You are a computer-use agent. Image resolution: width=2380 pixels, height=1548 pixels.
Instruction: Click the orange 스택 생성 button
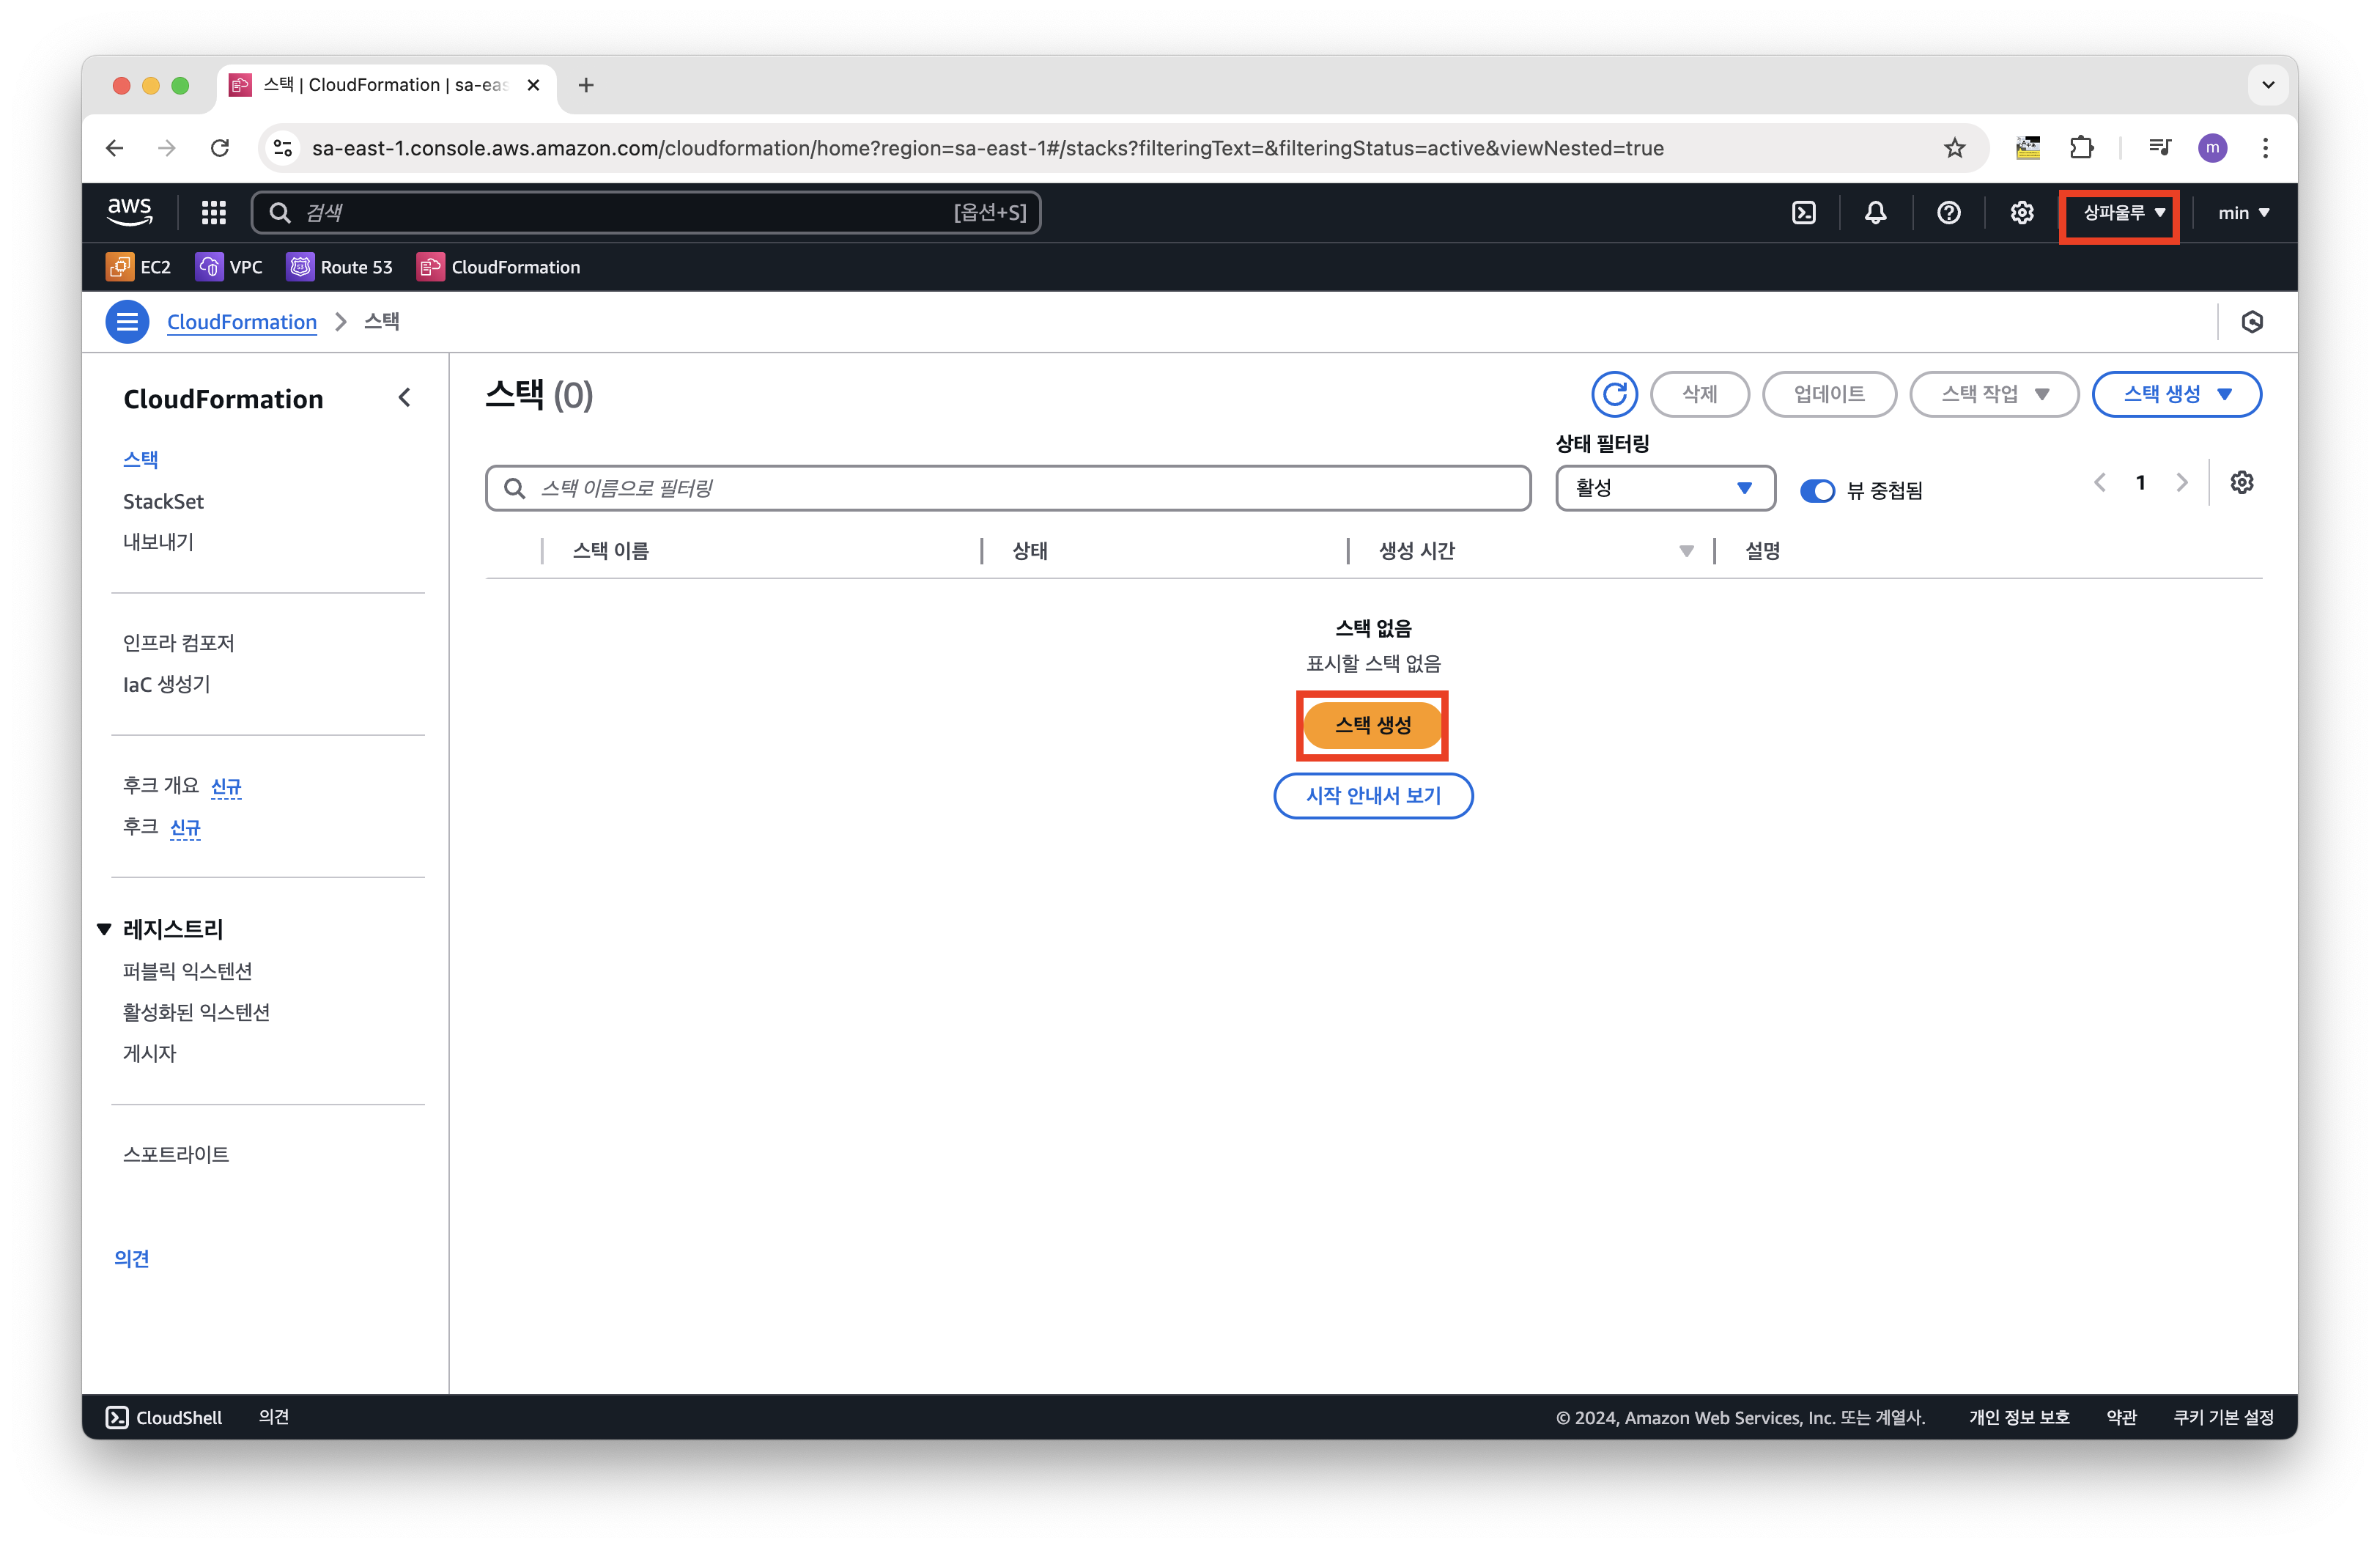coord(1372,725)
